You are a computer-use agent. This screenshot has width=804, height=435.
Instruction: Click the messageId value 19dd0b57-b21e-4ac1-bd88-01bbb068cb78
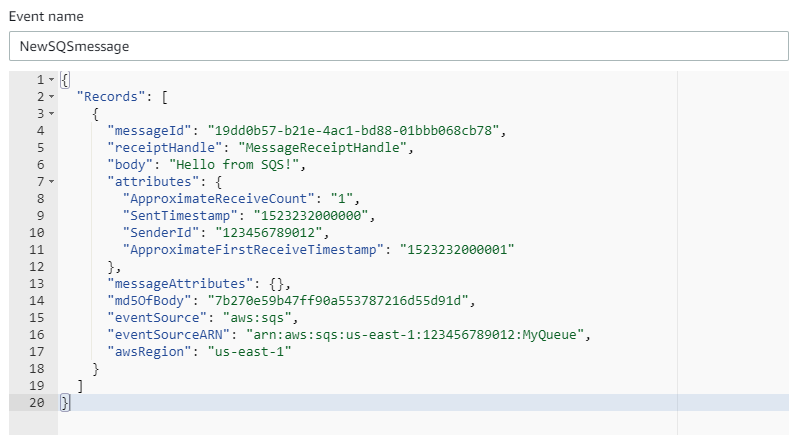(353, 131)
